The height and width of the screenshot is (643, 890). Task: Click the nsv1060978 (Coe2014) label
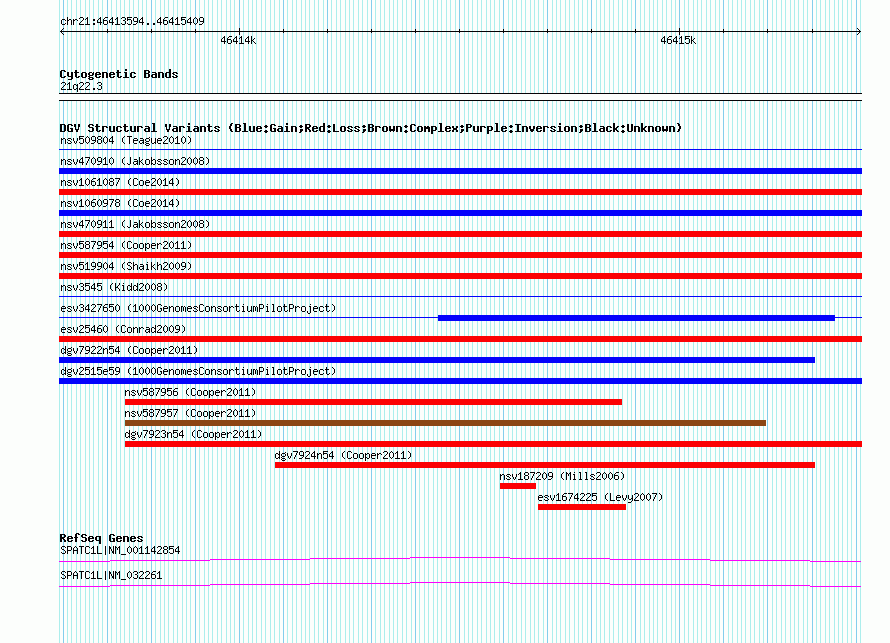point(120,203)
